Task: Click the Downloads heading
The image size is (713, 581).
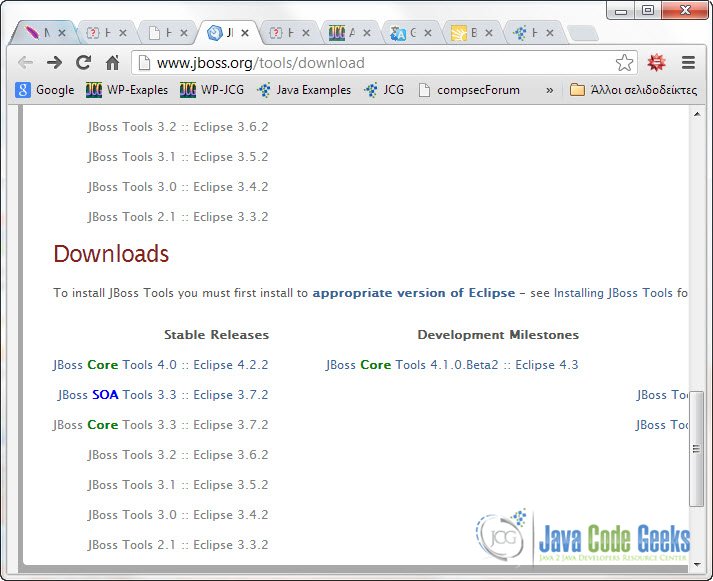Action: click(111, 254)
